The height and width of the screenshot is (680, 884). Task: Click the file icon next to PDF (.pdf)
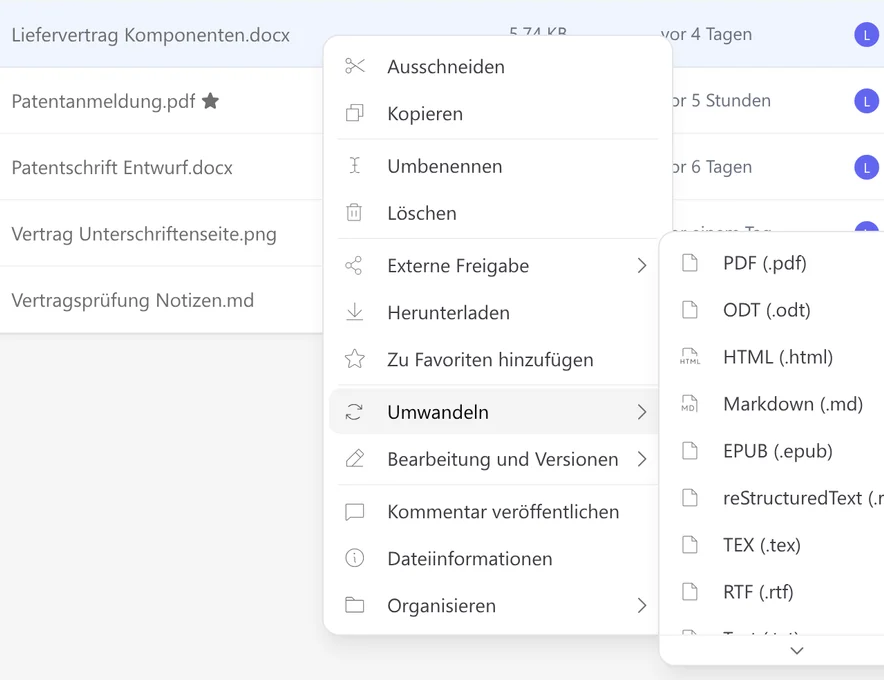click(689, 263)
